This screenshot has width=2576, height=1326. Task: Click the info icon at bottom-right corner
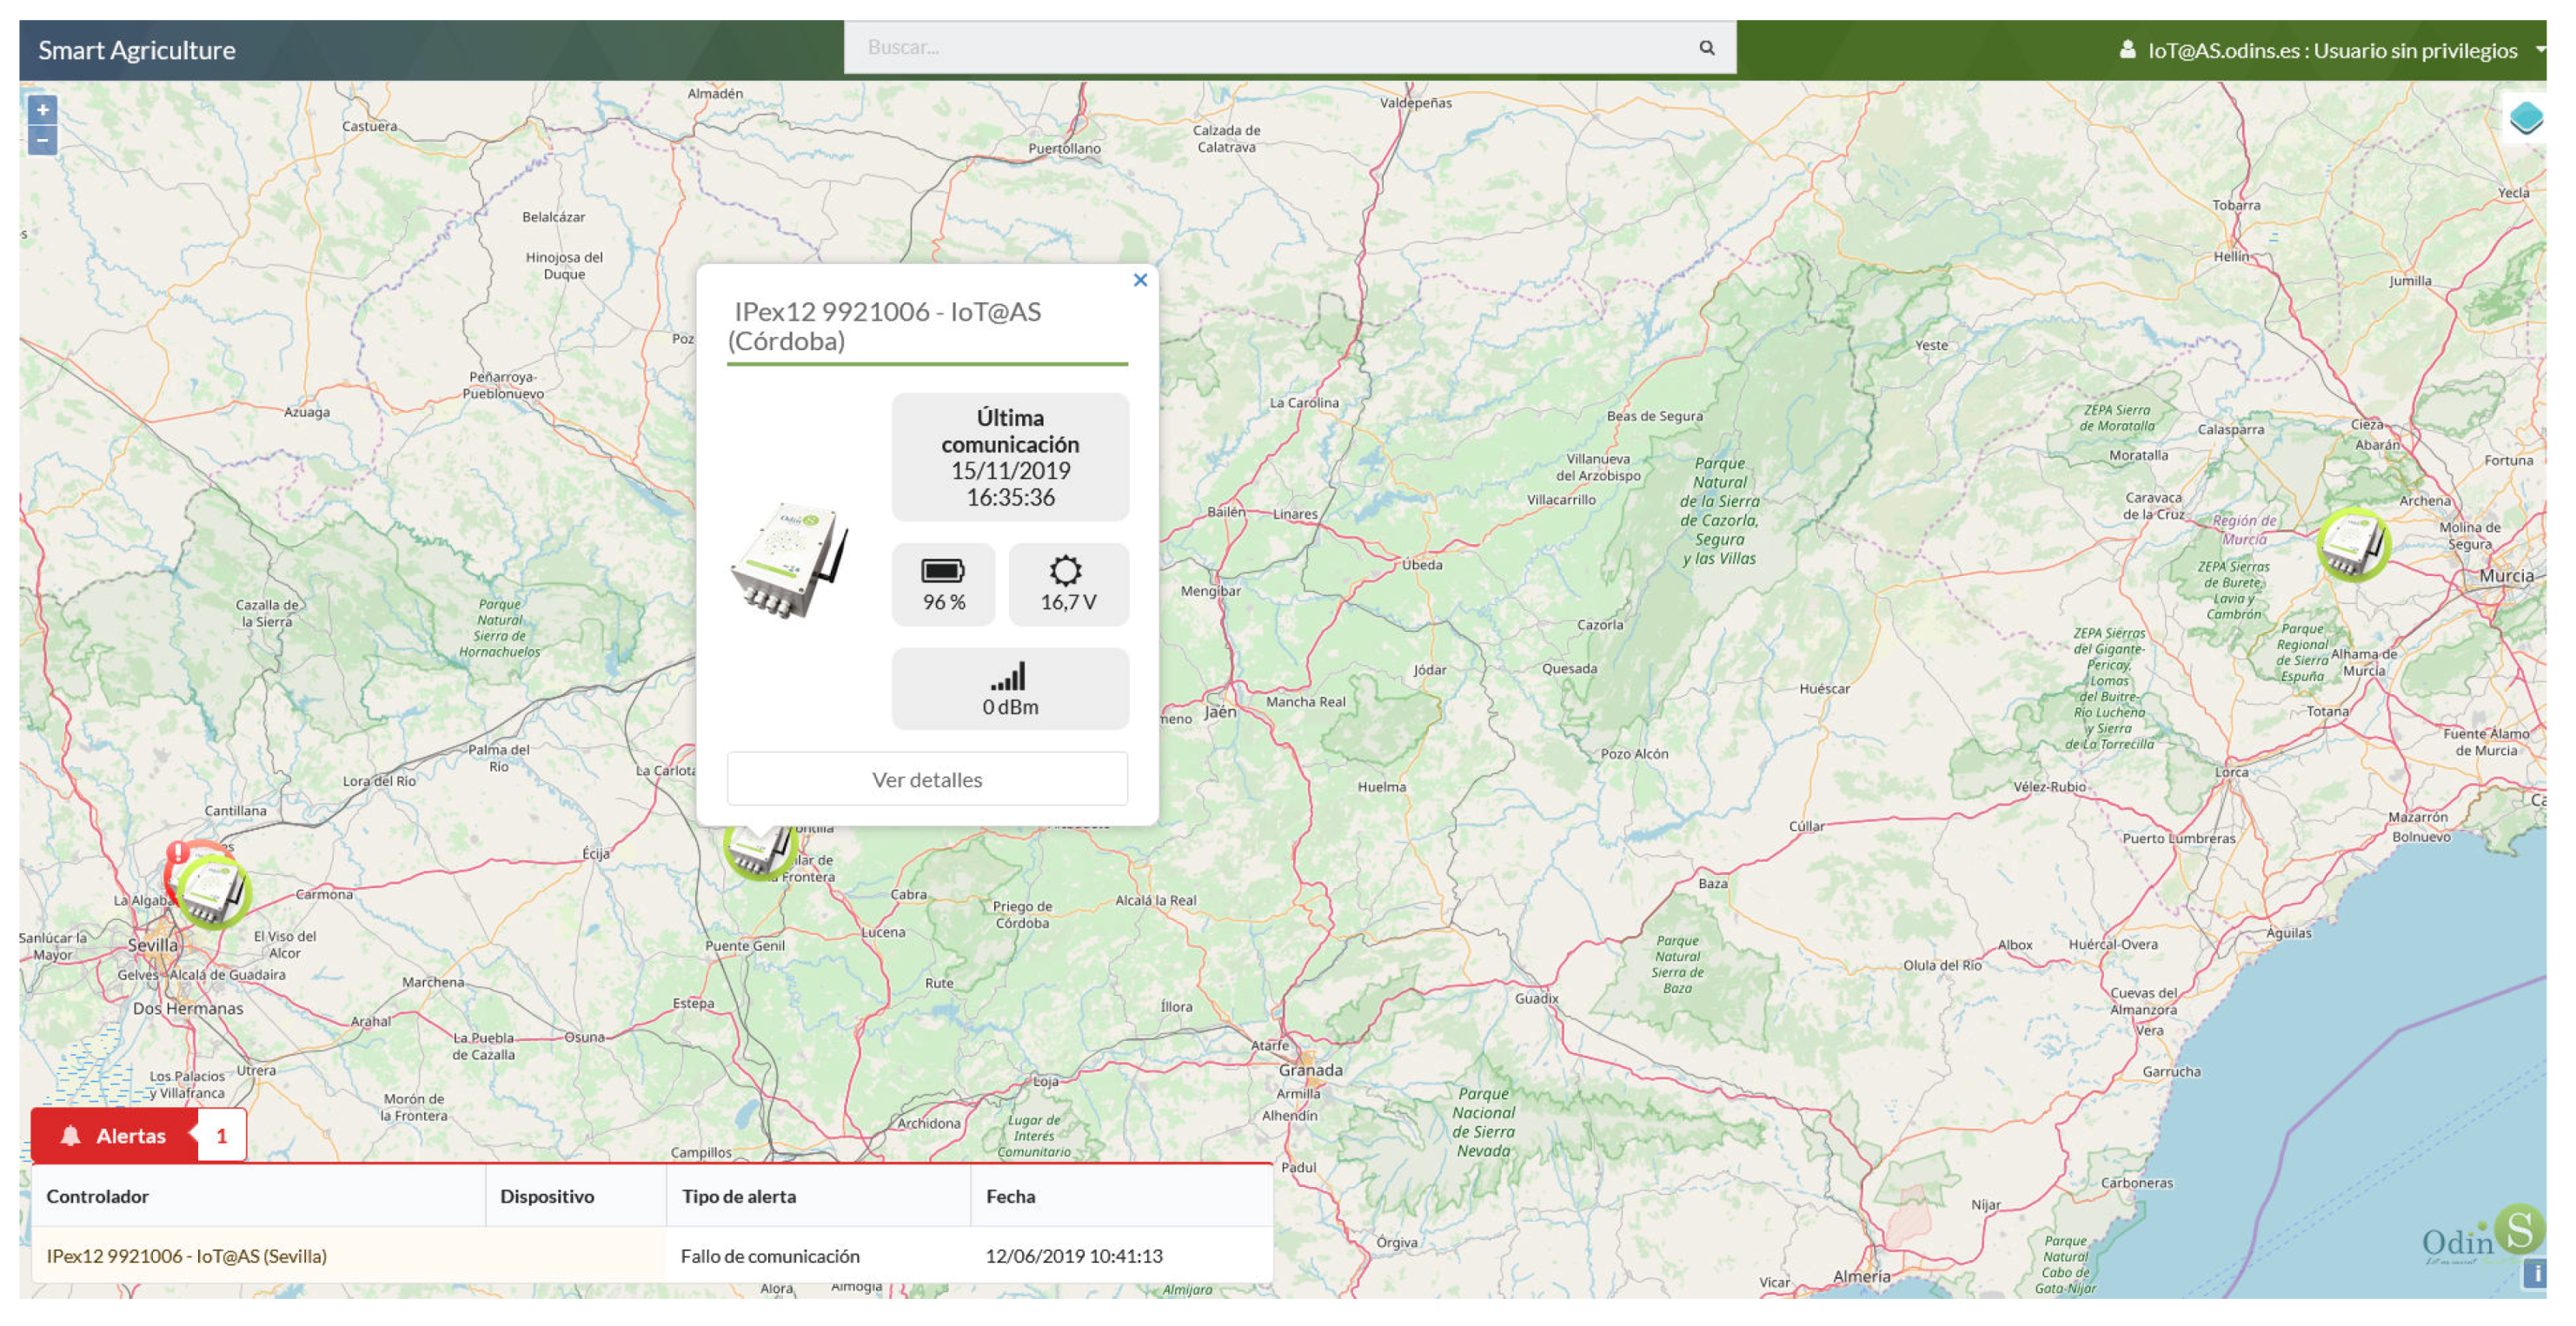(x=2534, y=1273)
